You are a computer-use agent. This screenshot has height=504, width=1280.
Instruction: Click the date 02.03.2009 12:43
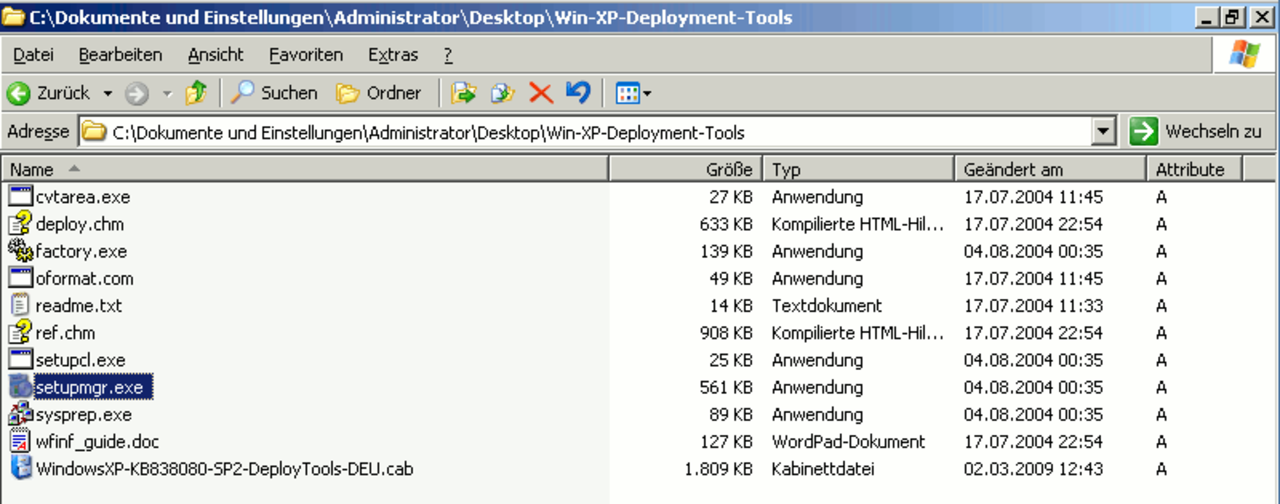pos(1033,468)
